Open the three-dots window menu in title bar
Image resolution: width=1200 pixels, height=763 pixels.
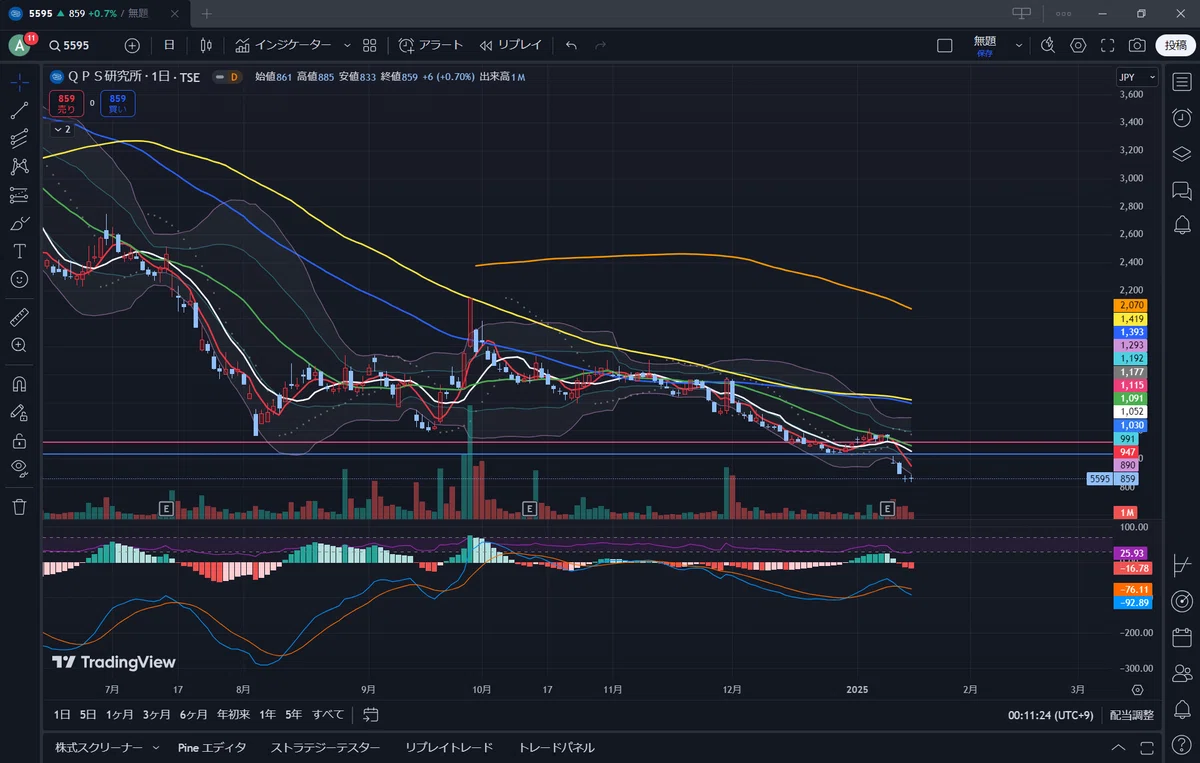(x=1065, y=13)
